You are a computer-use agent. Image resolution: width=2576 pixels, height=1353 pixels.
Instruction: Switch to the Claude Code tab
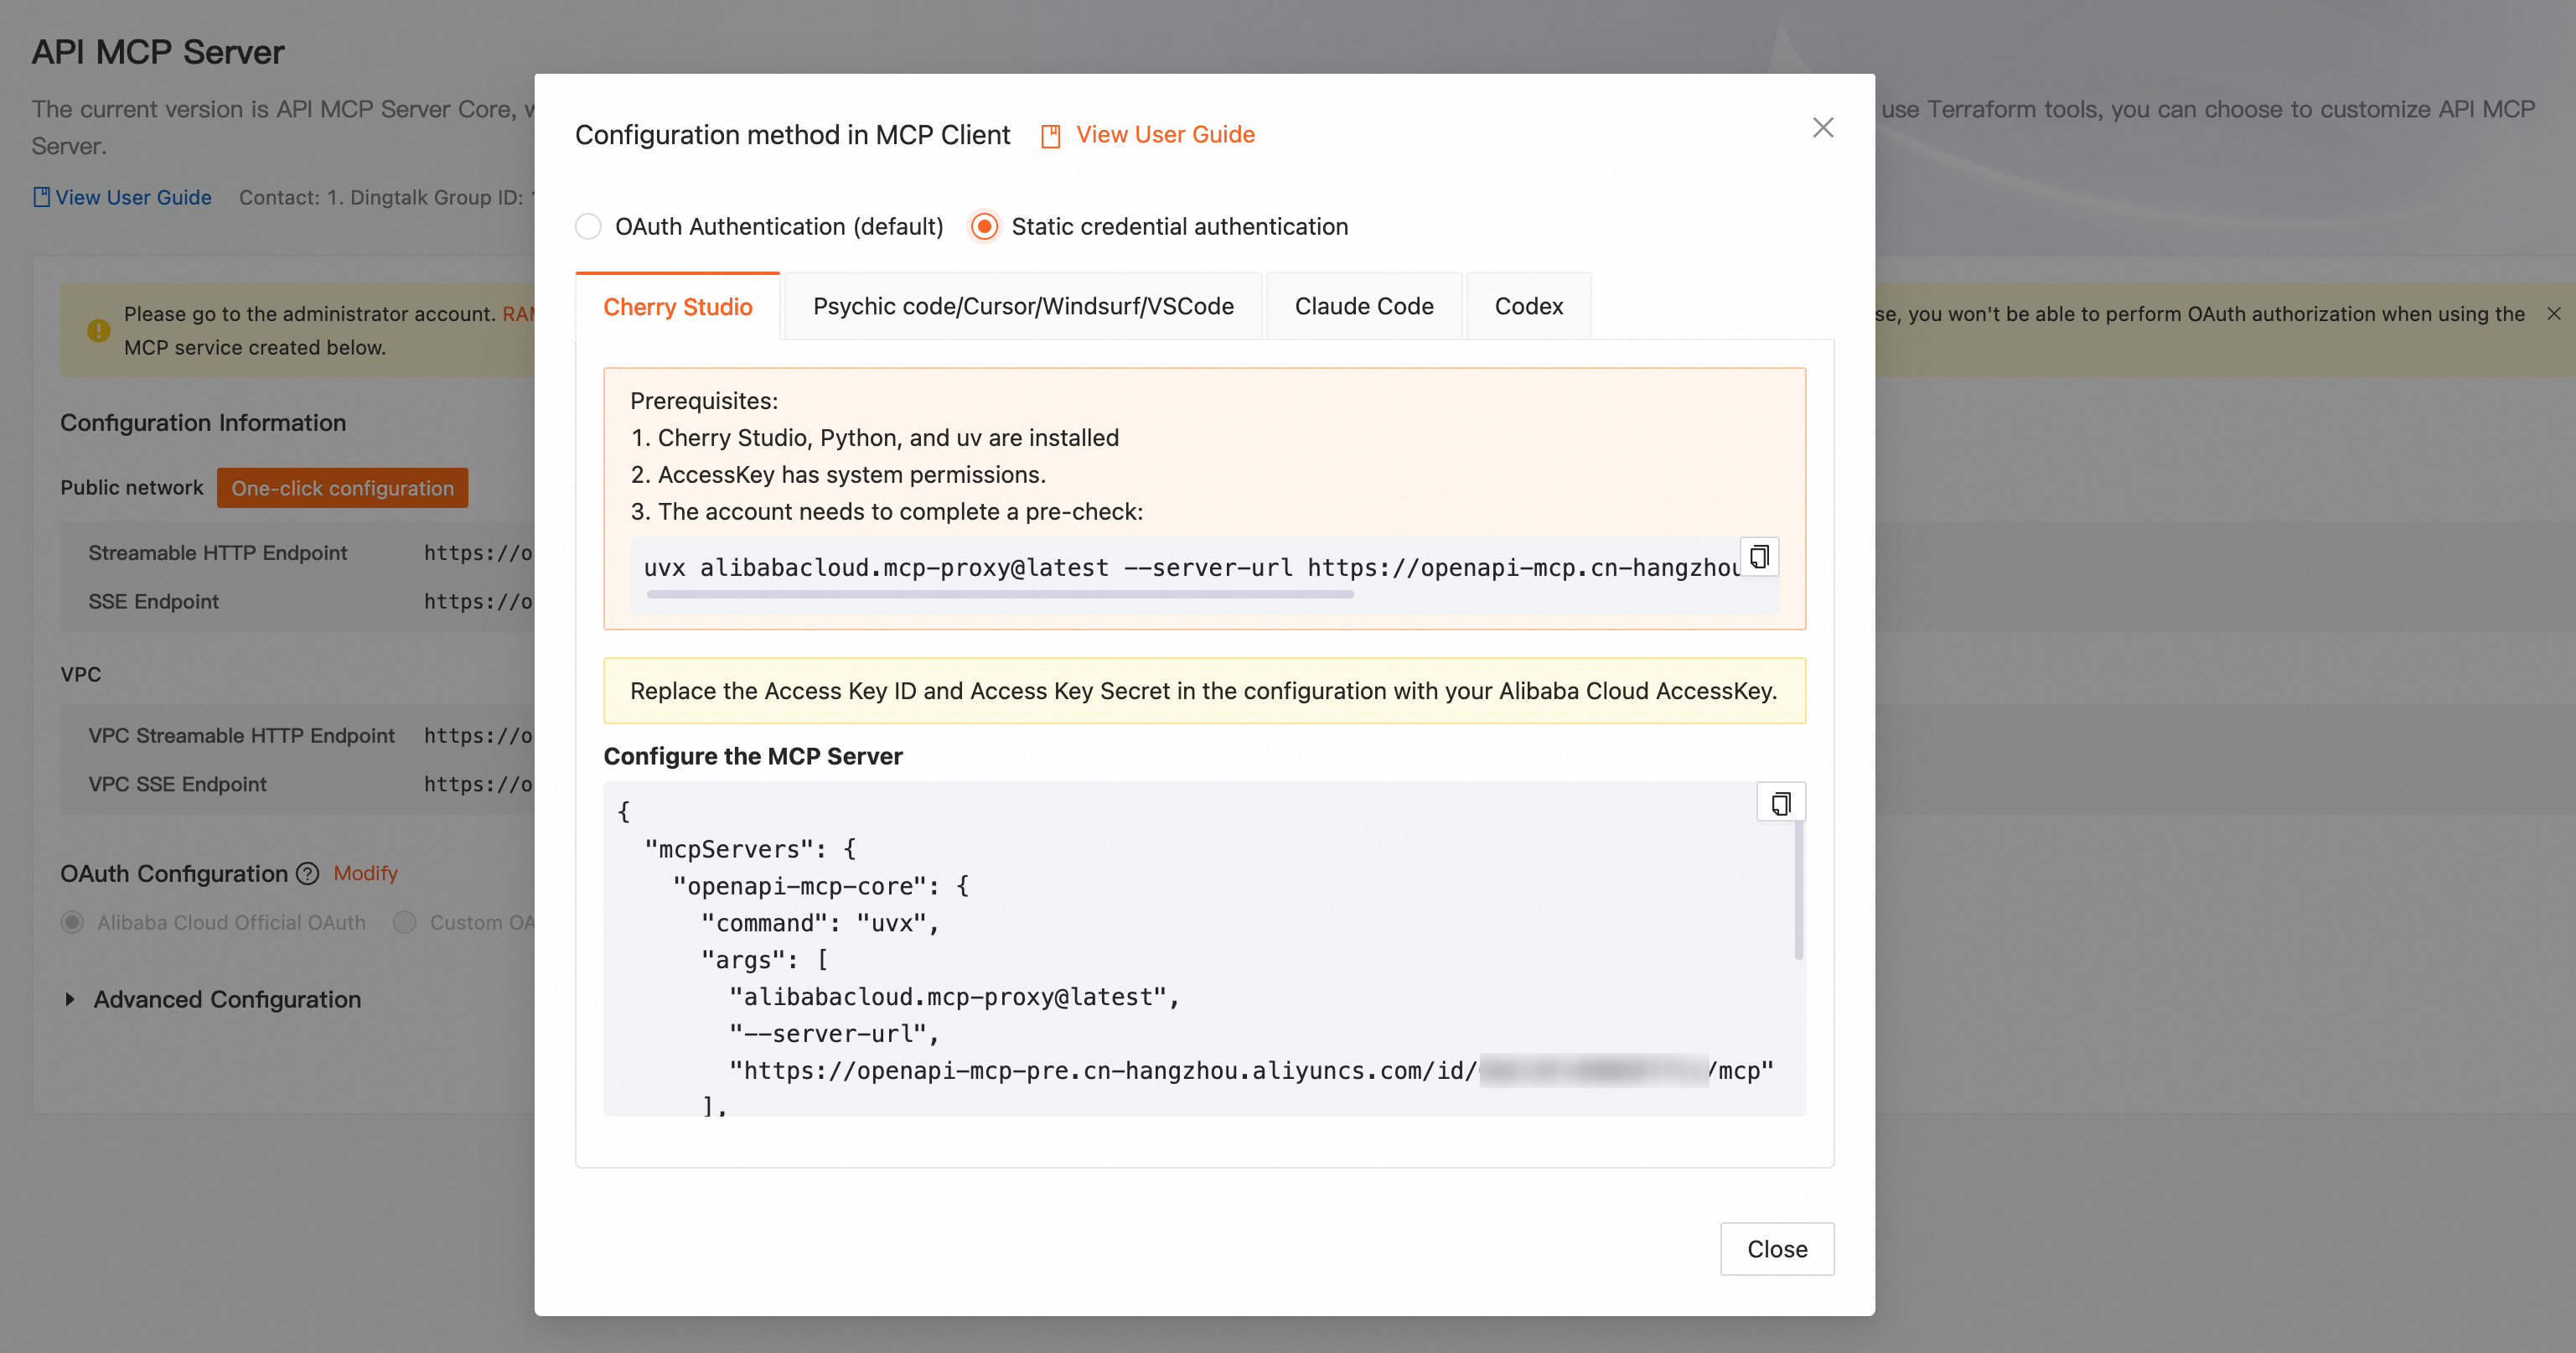pos(1364,306)
